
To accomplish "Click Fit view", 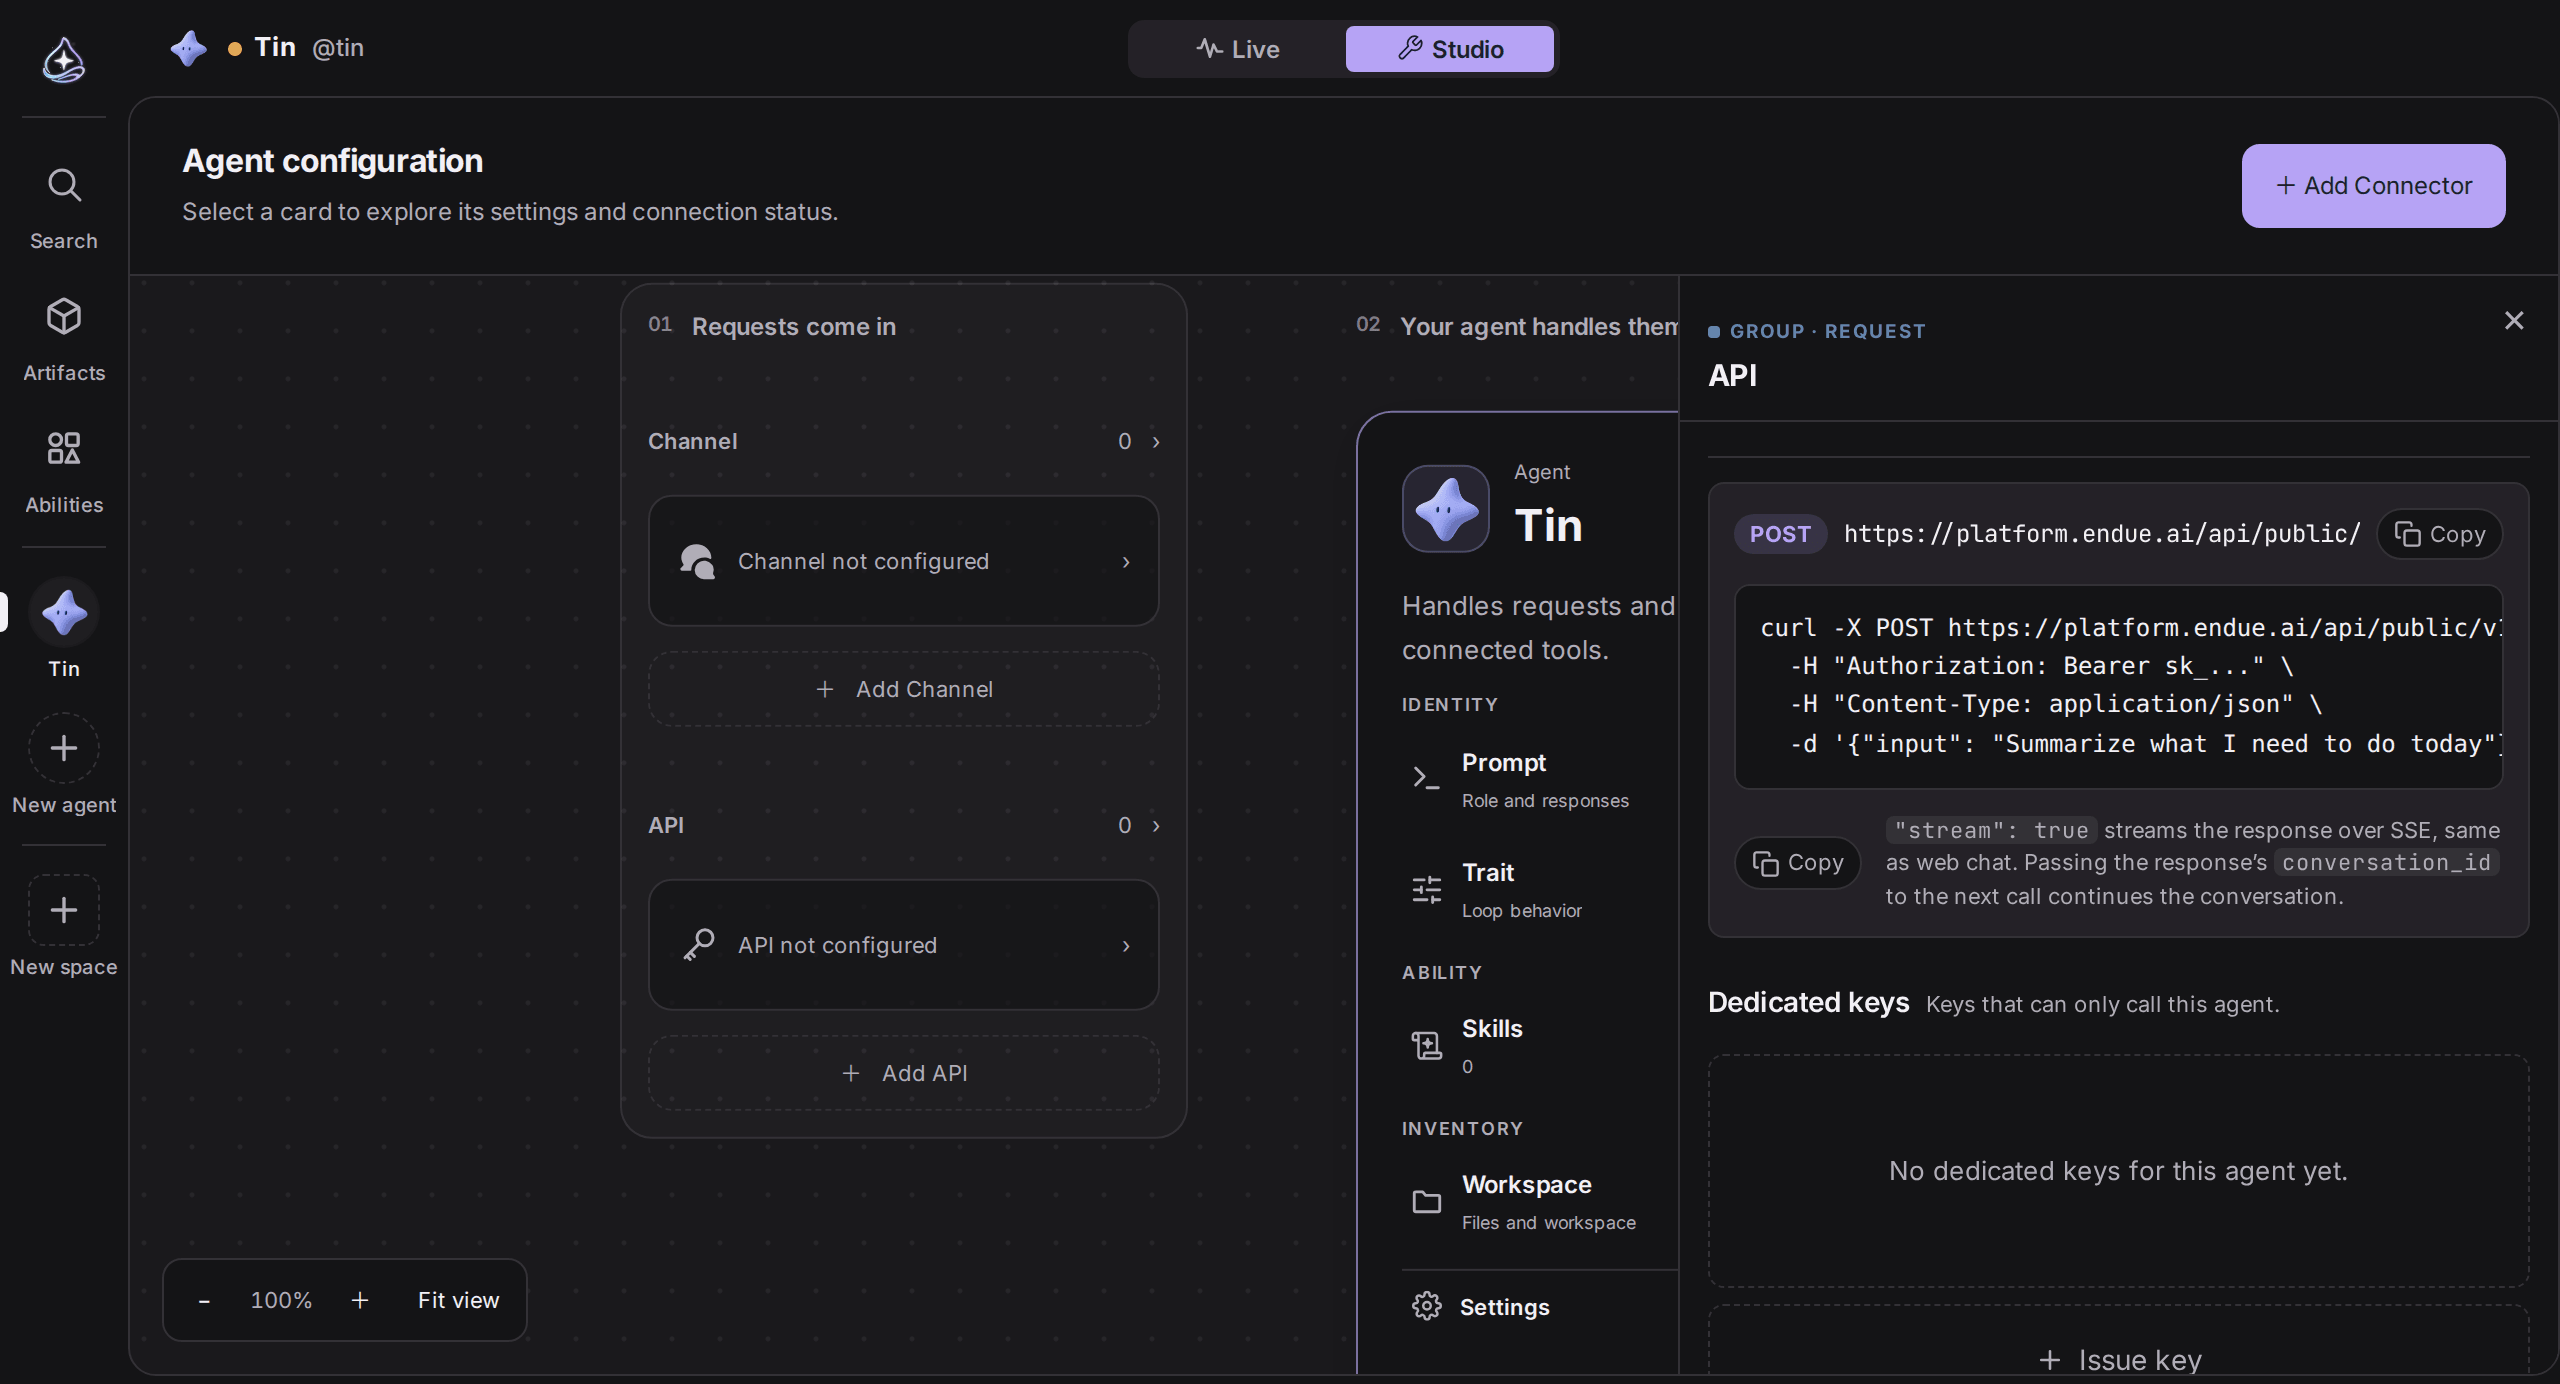I will pyautogui.click(x=458, y=1300).
